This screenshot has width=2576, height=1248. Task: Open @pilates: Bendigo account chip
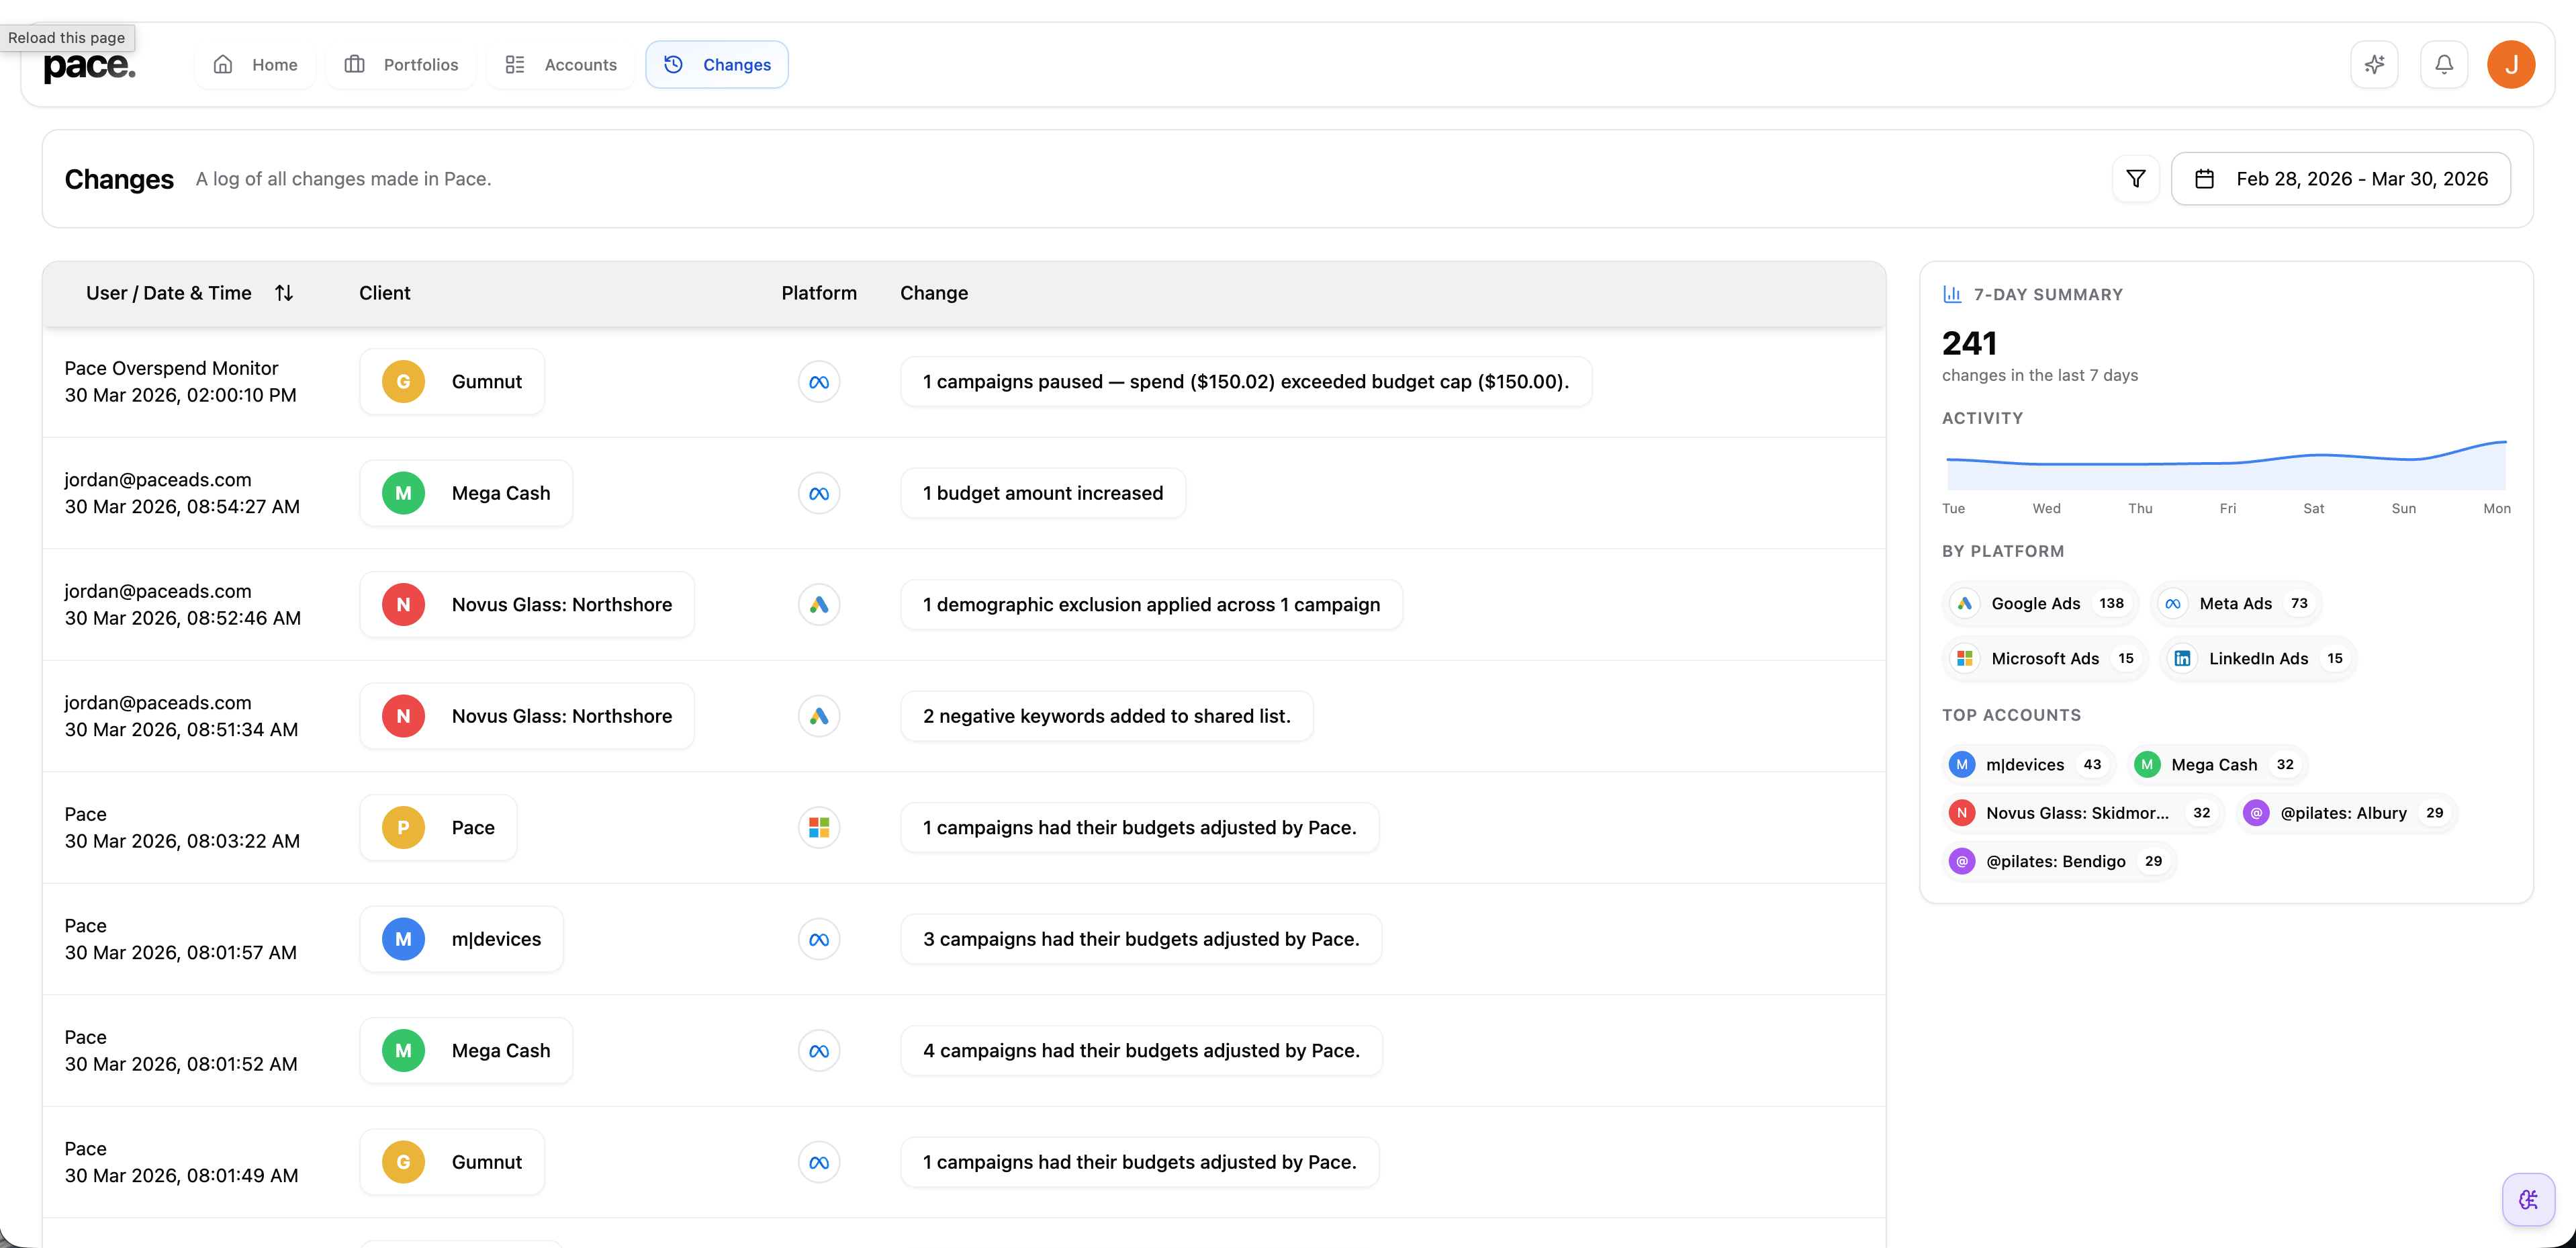[2058, 862]
